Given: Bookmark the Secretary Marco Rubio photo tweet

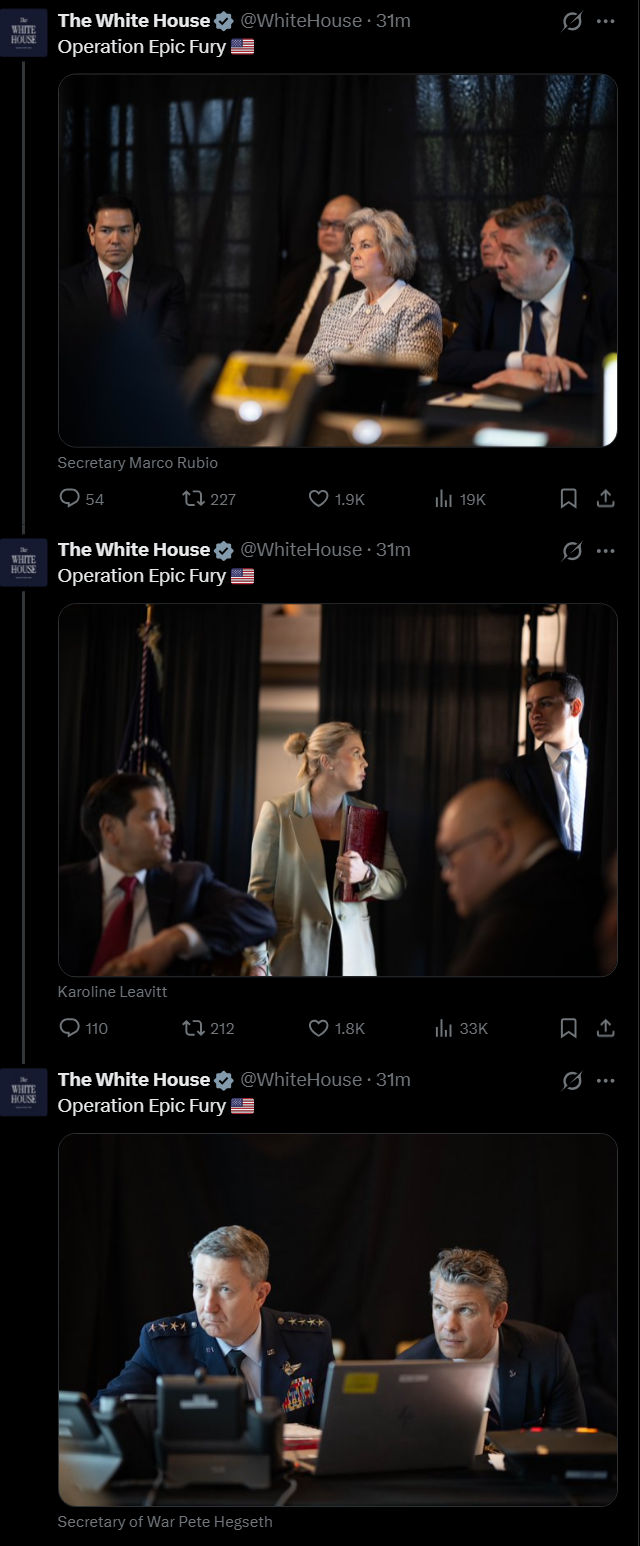Looking at the screenshot, I should coord(568,498).
